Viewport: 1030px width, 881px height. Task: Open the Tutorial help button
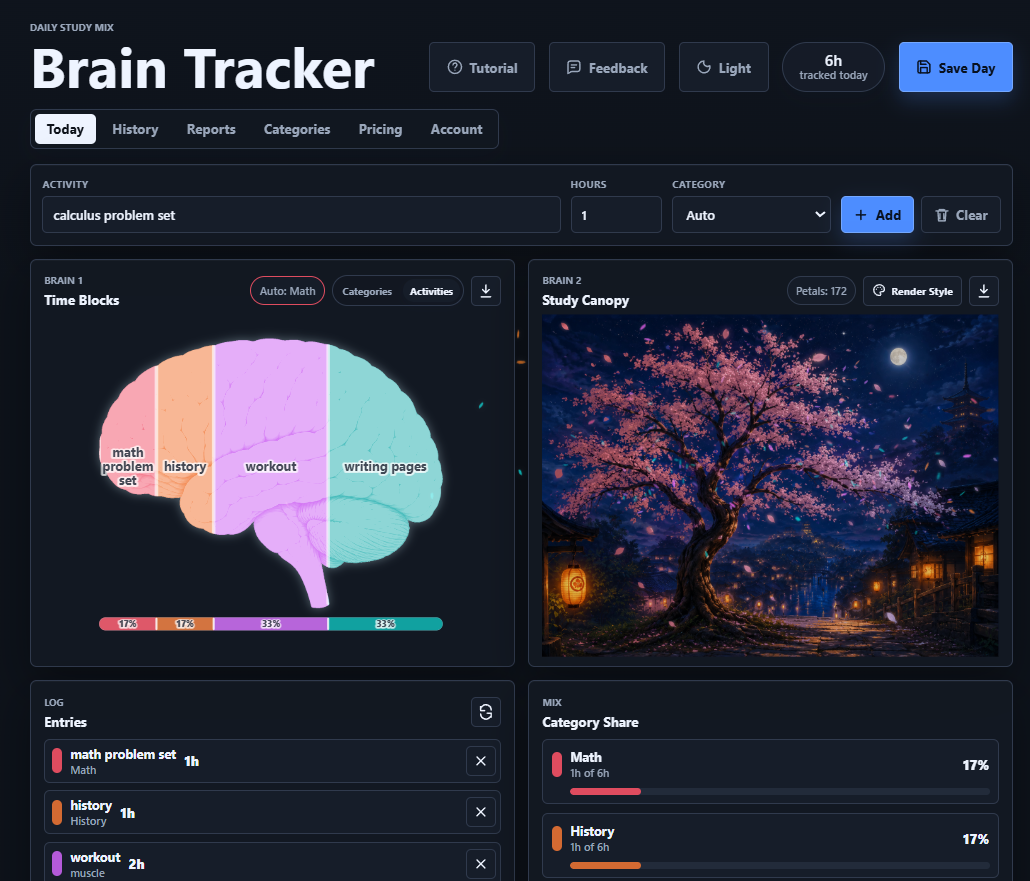click(x=481, y=67)
